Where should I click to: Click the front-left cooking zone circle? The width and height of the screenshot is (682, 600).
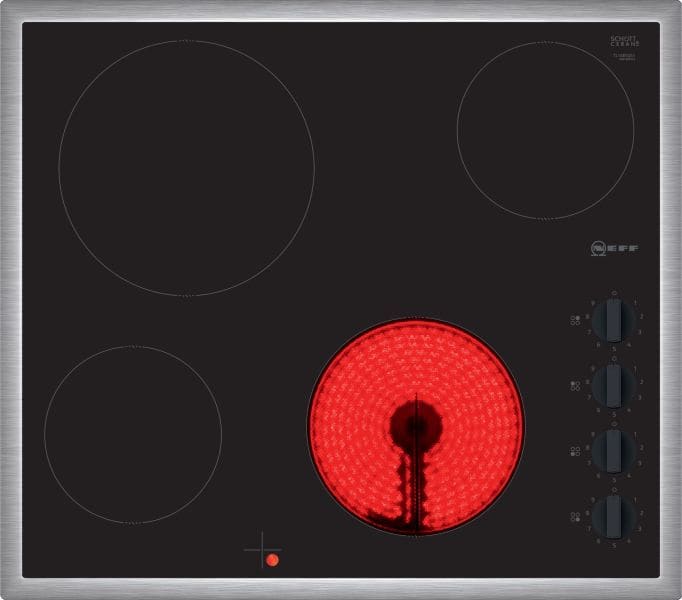point(133,435)
